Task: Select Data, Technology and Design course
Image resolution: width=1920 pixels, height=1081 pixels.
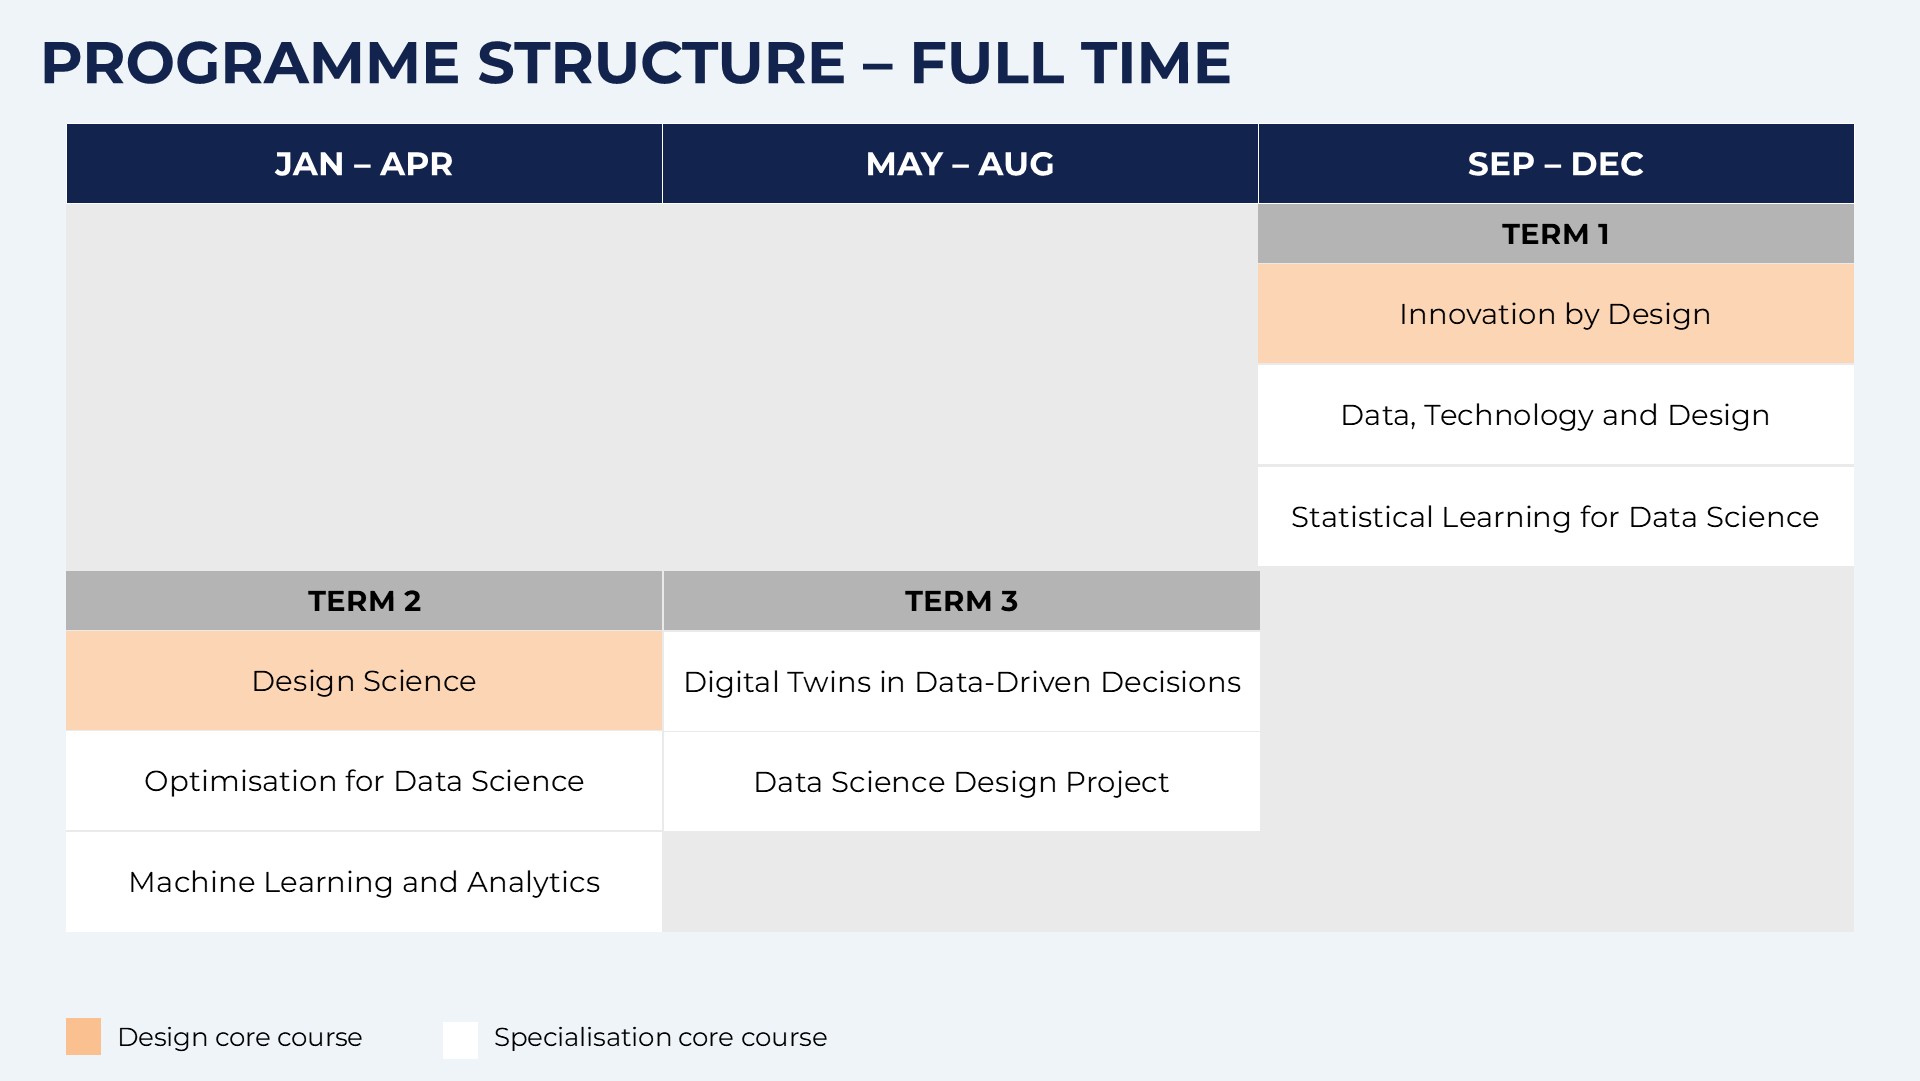Action: tap(1555, 415)
